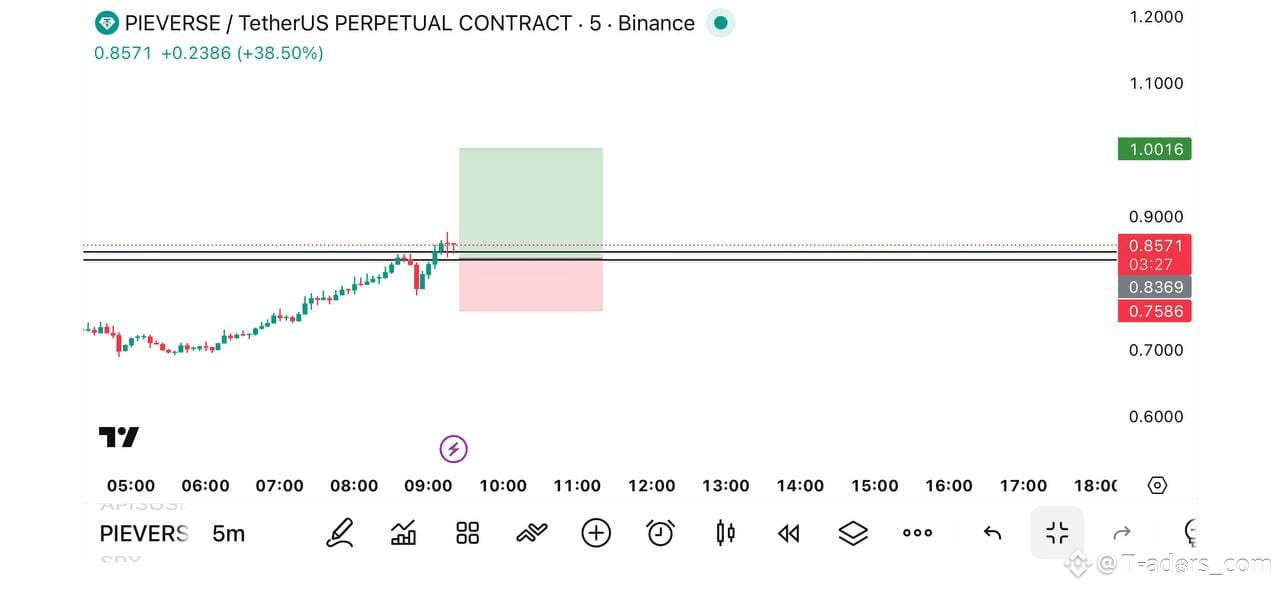This screenshot has width=1280, height=589.
Task: Open the indicators chart icon
Action: click(403, 533)
